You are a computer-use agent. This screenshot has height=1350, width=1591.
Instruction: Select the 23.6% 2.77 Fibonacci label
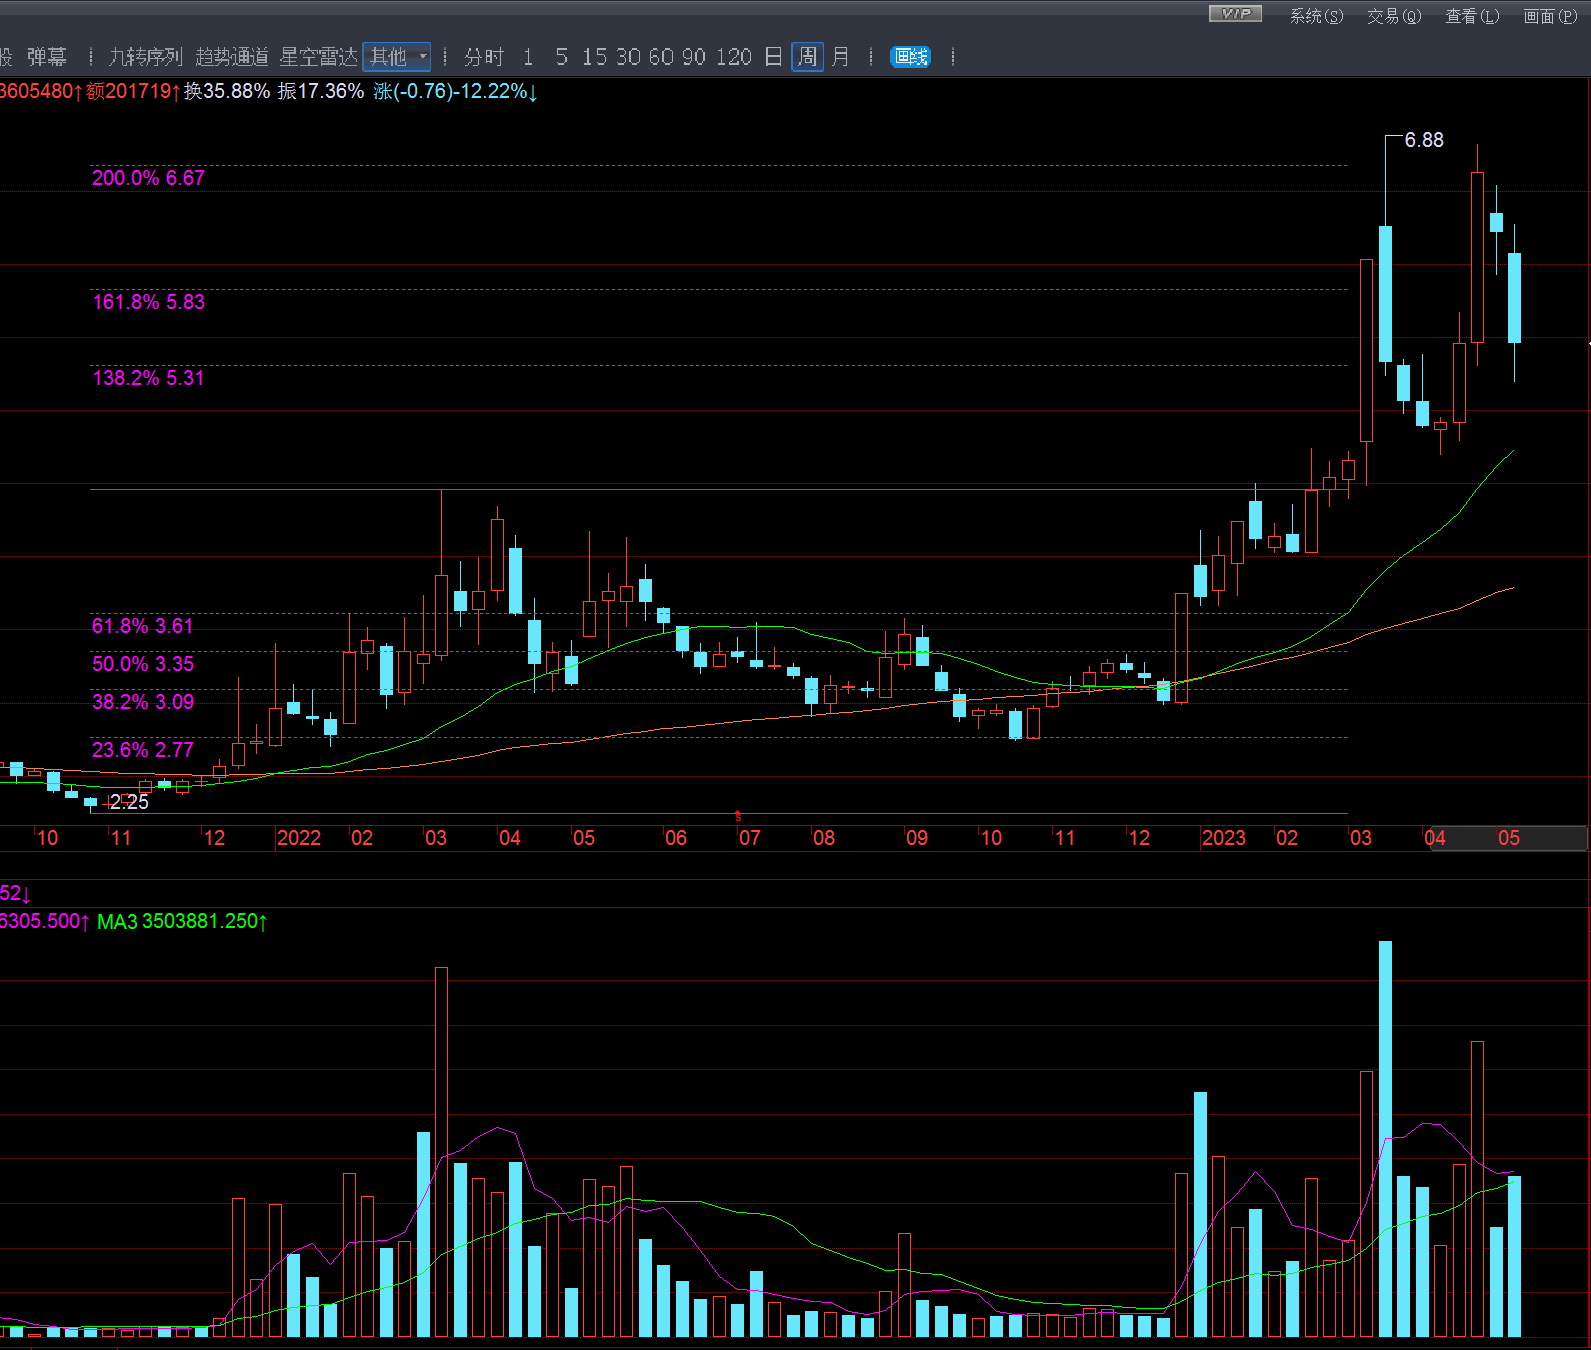point(143,750)
